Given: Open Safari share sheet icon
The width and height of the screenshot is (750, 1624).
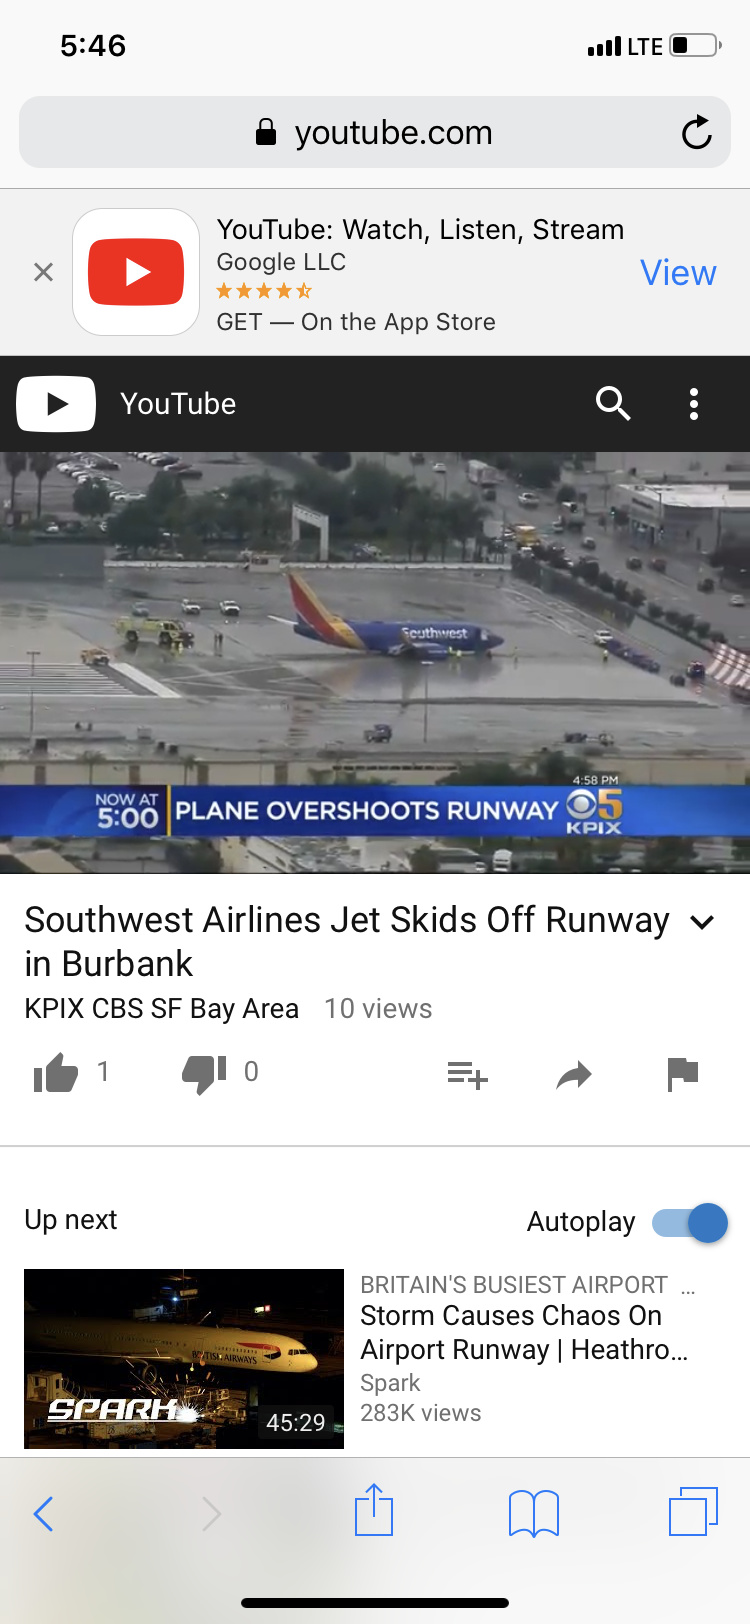Looking at the screenshot, I should [374, 1510].
